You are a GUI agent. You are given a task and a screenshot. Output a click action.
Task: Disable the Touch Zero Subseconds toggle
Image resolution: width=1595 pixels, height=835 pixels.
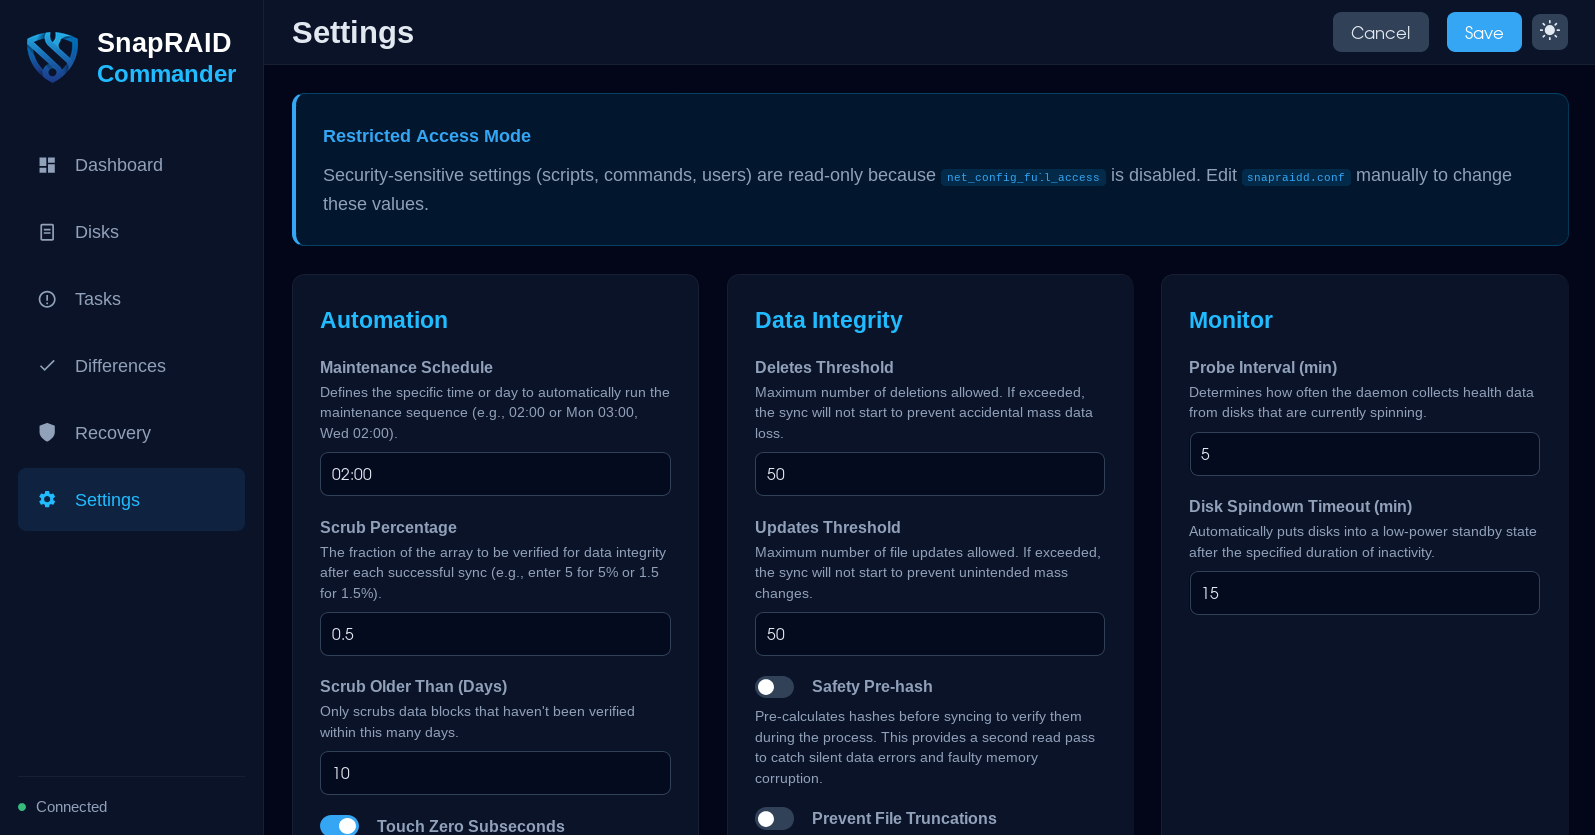tap(339, 825)
